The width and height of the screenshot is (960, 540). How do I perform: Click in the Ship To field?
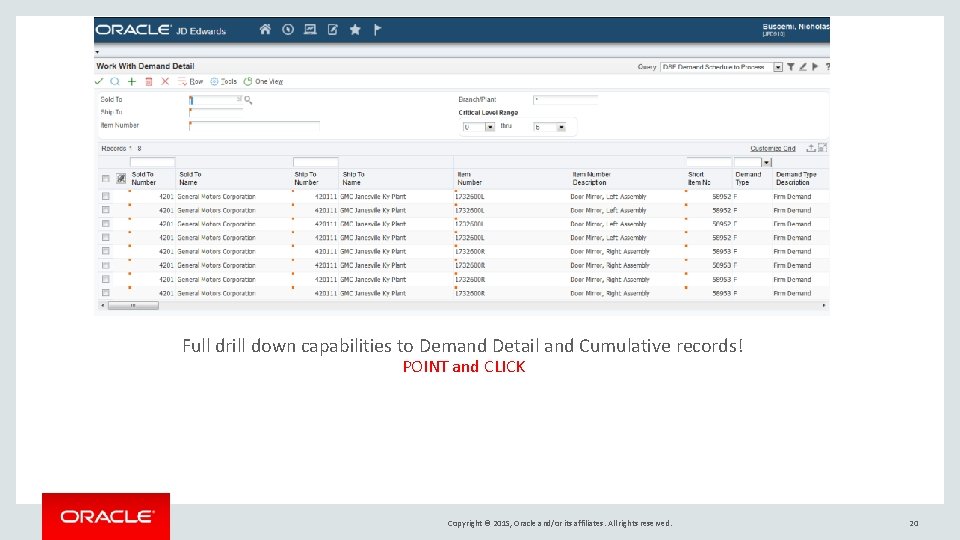tap(216, 112)
